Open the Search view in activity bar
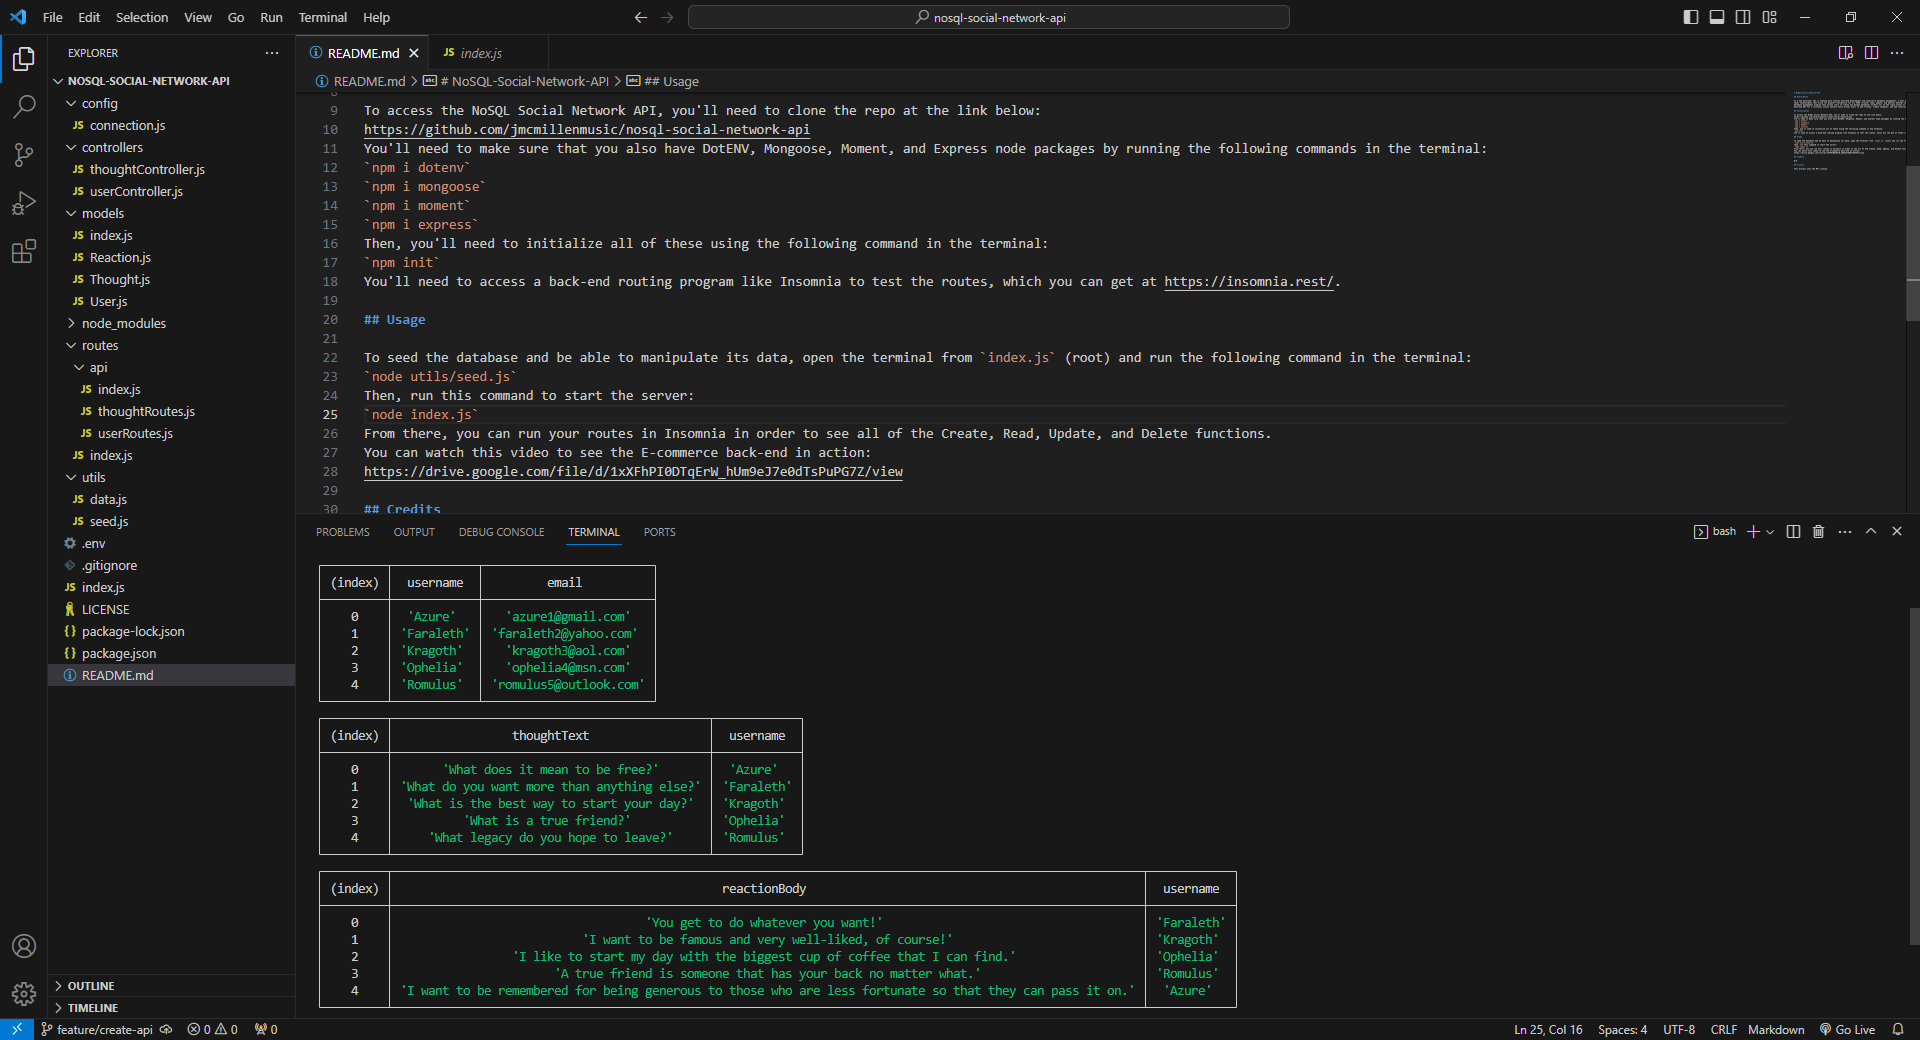1920x1040 pixels. [x=24, y=106]
